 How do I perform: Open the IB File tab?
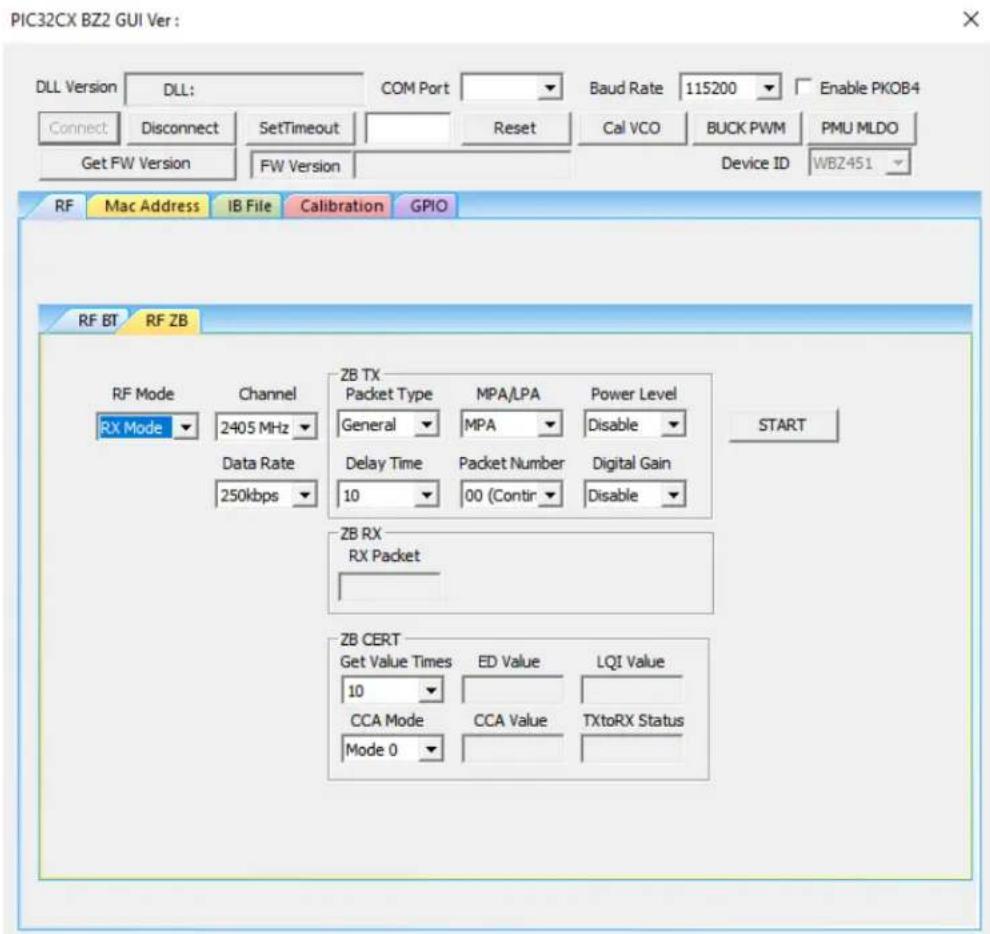pos(249,206)
